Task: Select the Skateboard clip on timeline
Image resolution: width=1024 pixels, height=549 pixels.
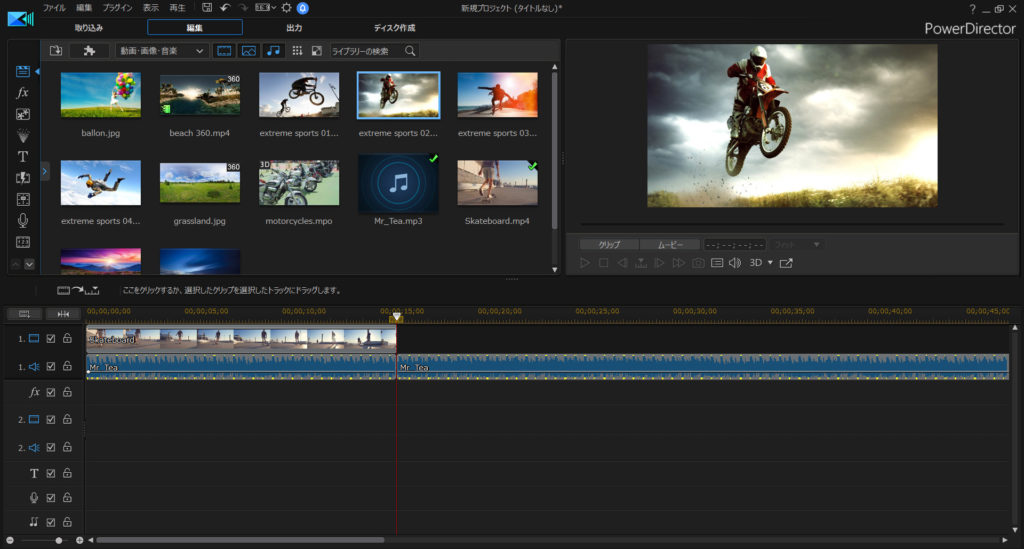Action: [x=241, y=339]
